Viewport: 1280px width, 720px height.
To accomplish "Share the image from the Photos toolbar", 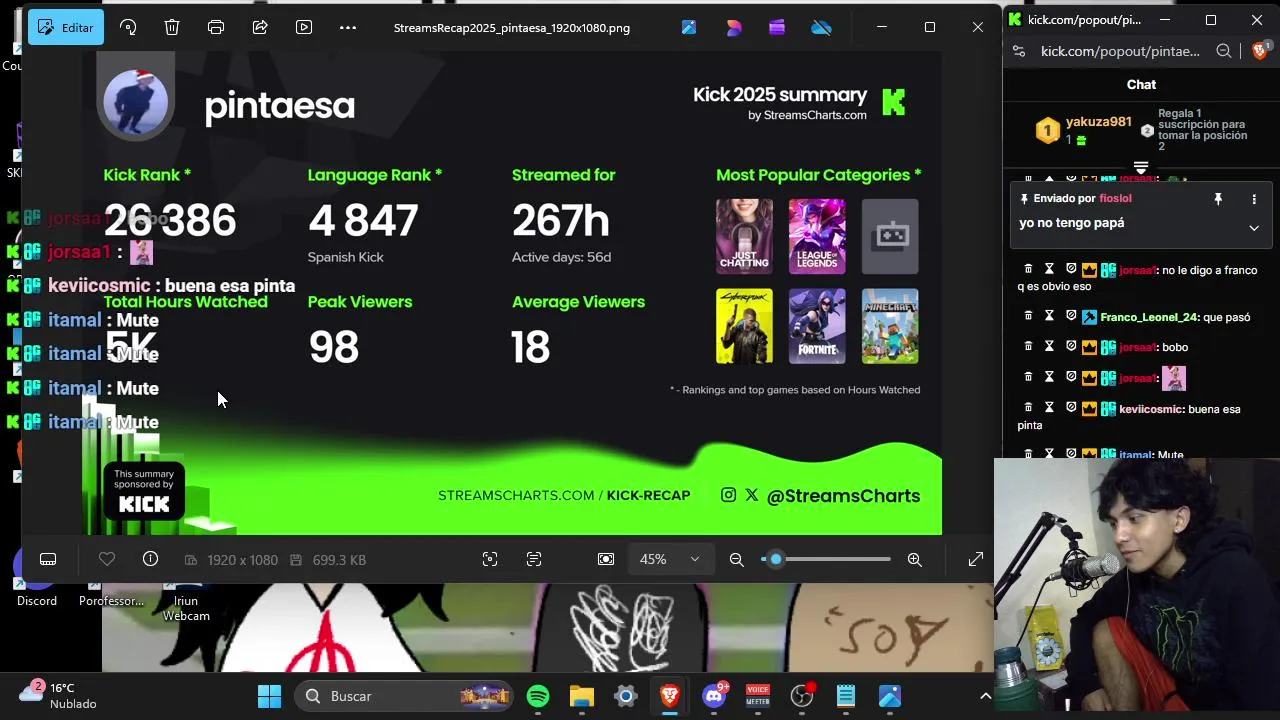I will (260, 27).
